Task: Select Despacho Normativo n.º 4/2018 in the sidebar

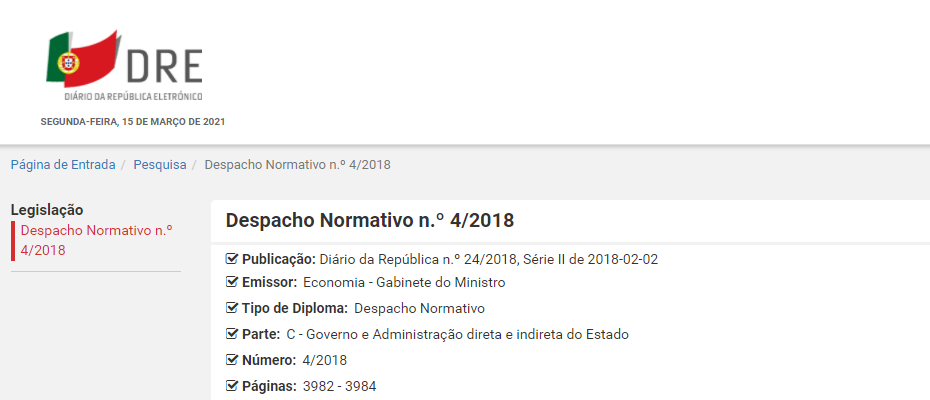Action: 95,240
